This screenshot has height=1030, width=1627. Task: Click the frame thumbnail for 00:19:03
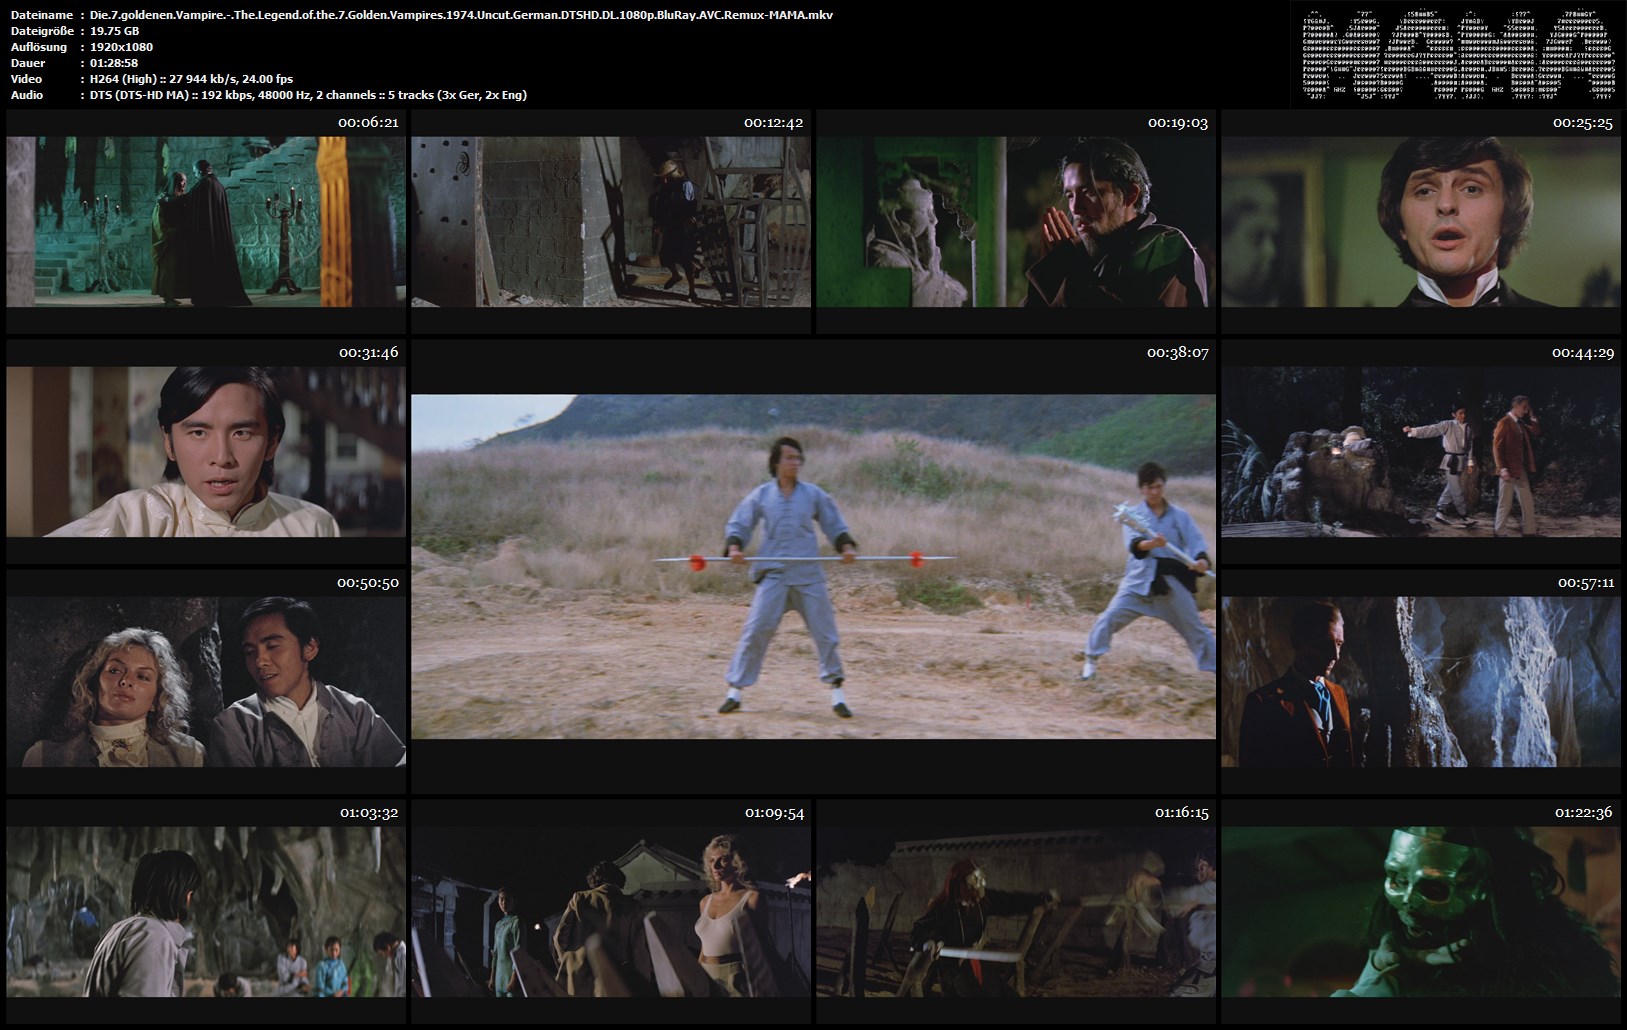coord(1016,221)
